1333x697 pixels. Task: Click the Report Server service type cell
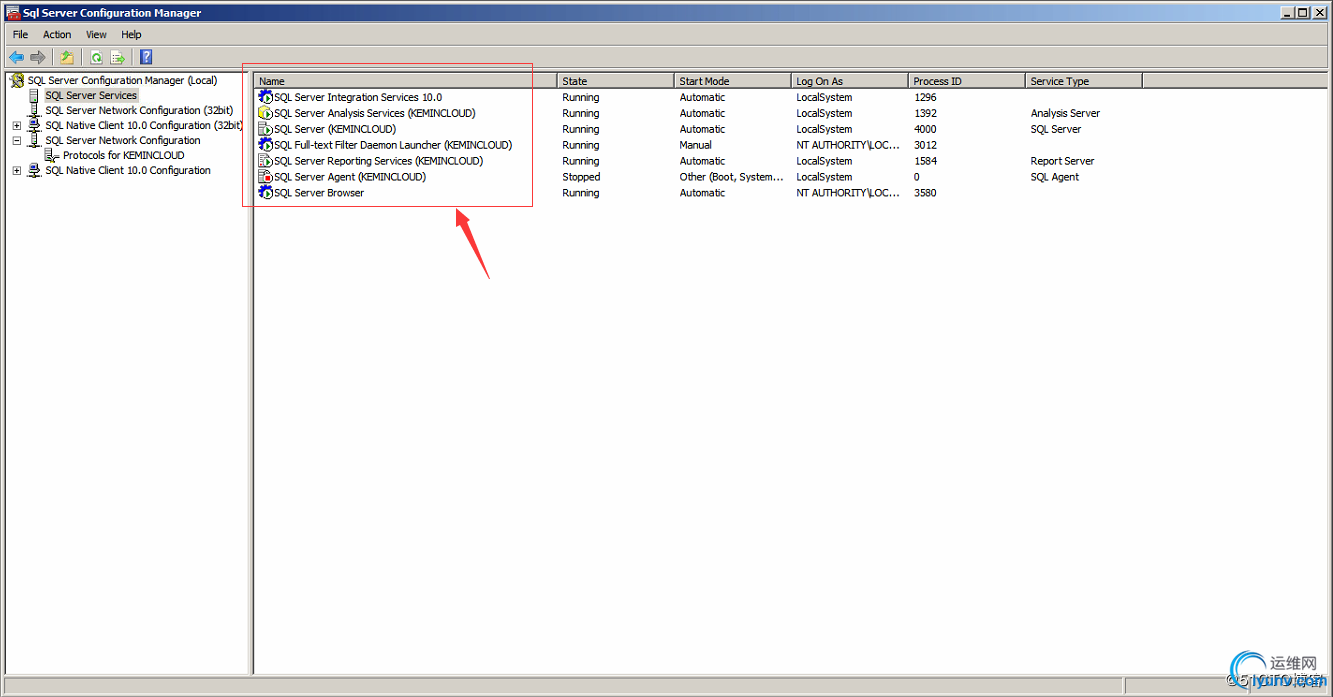pos(1062,161)
